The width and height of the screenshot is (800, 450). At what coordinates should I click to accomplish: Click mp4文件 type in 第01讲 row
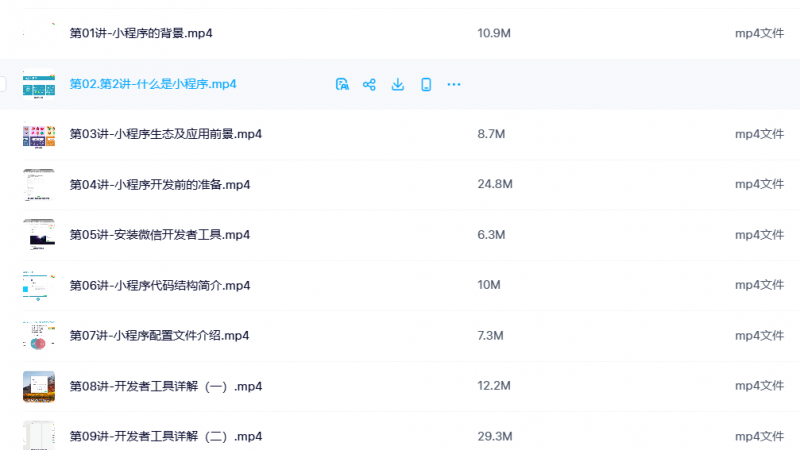[759, 33]
